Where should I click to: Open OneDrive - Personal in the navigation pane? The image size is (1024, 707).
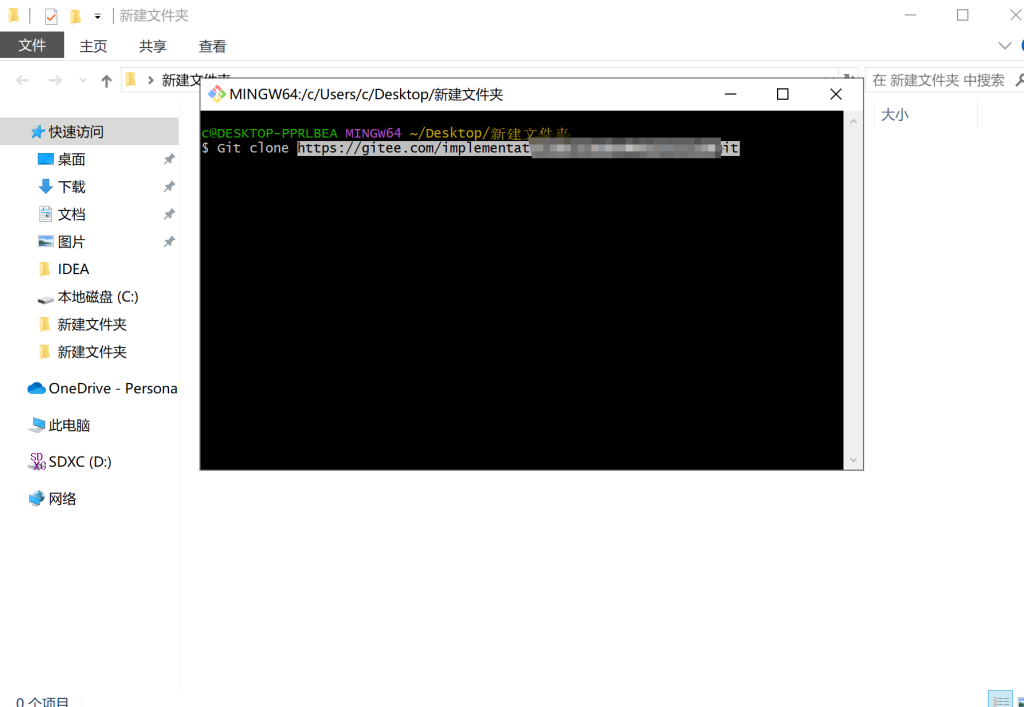112,388
